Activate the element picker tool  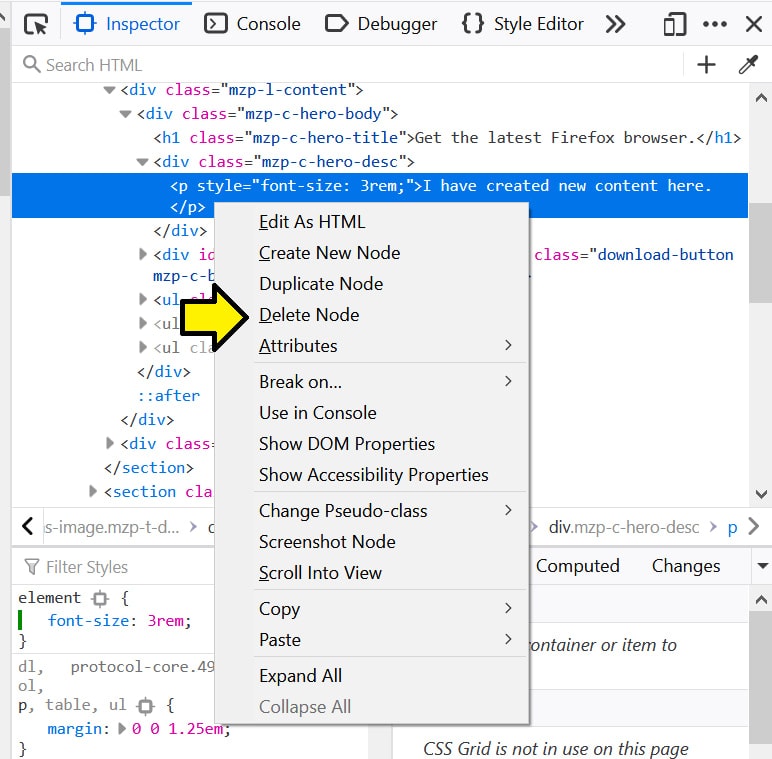[36, 24]
